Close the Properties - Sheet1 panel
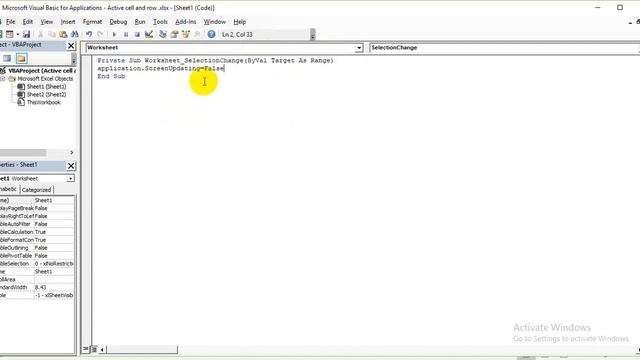Image resolution: width=640 pixels, height=360 pixels. coord(71,166)
